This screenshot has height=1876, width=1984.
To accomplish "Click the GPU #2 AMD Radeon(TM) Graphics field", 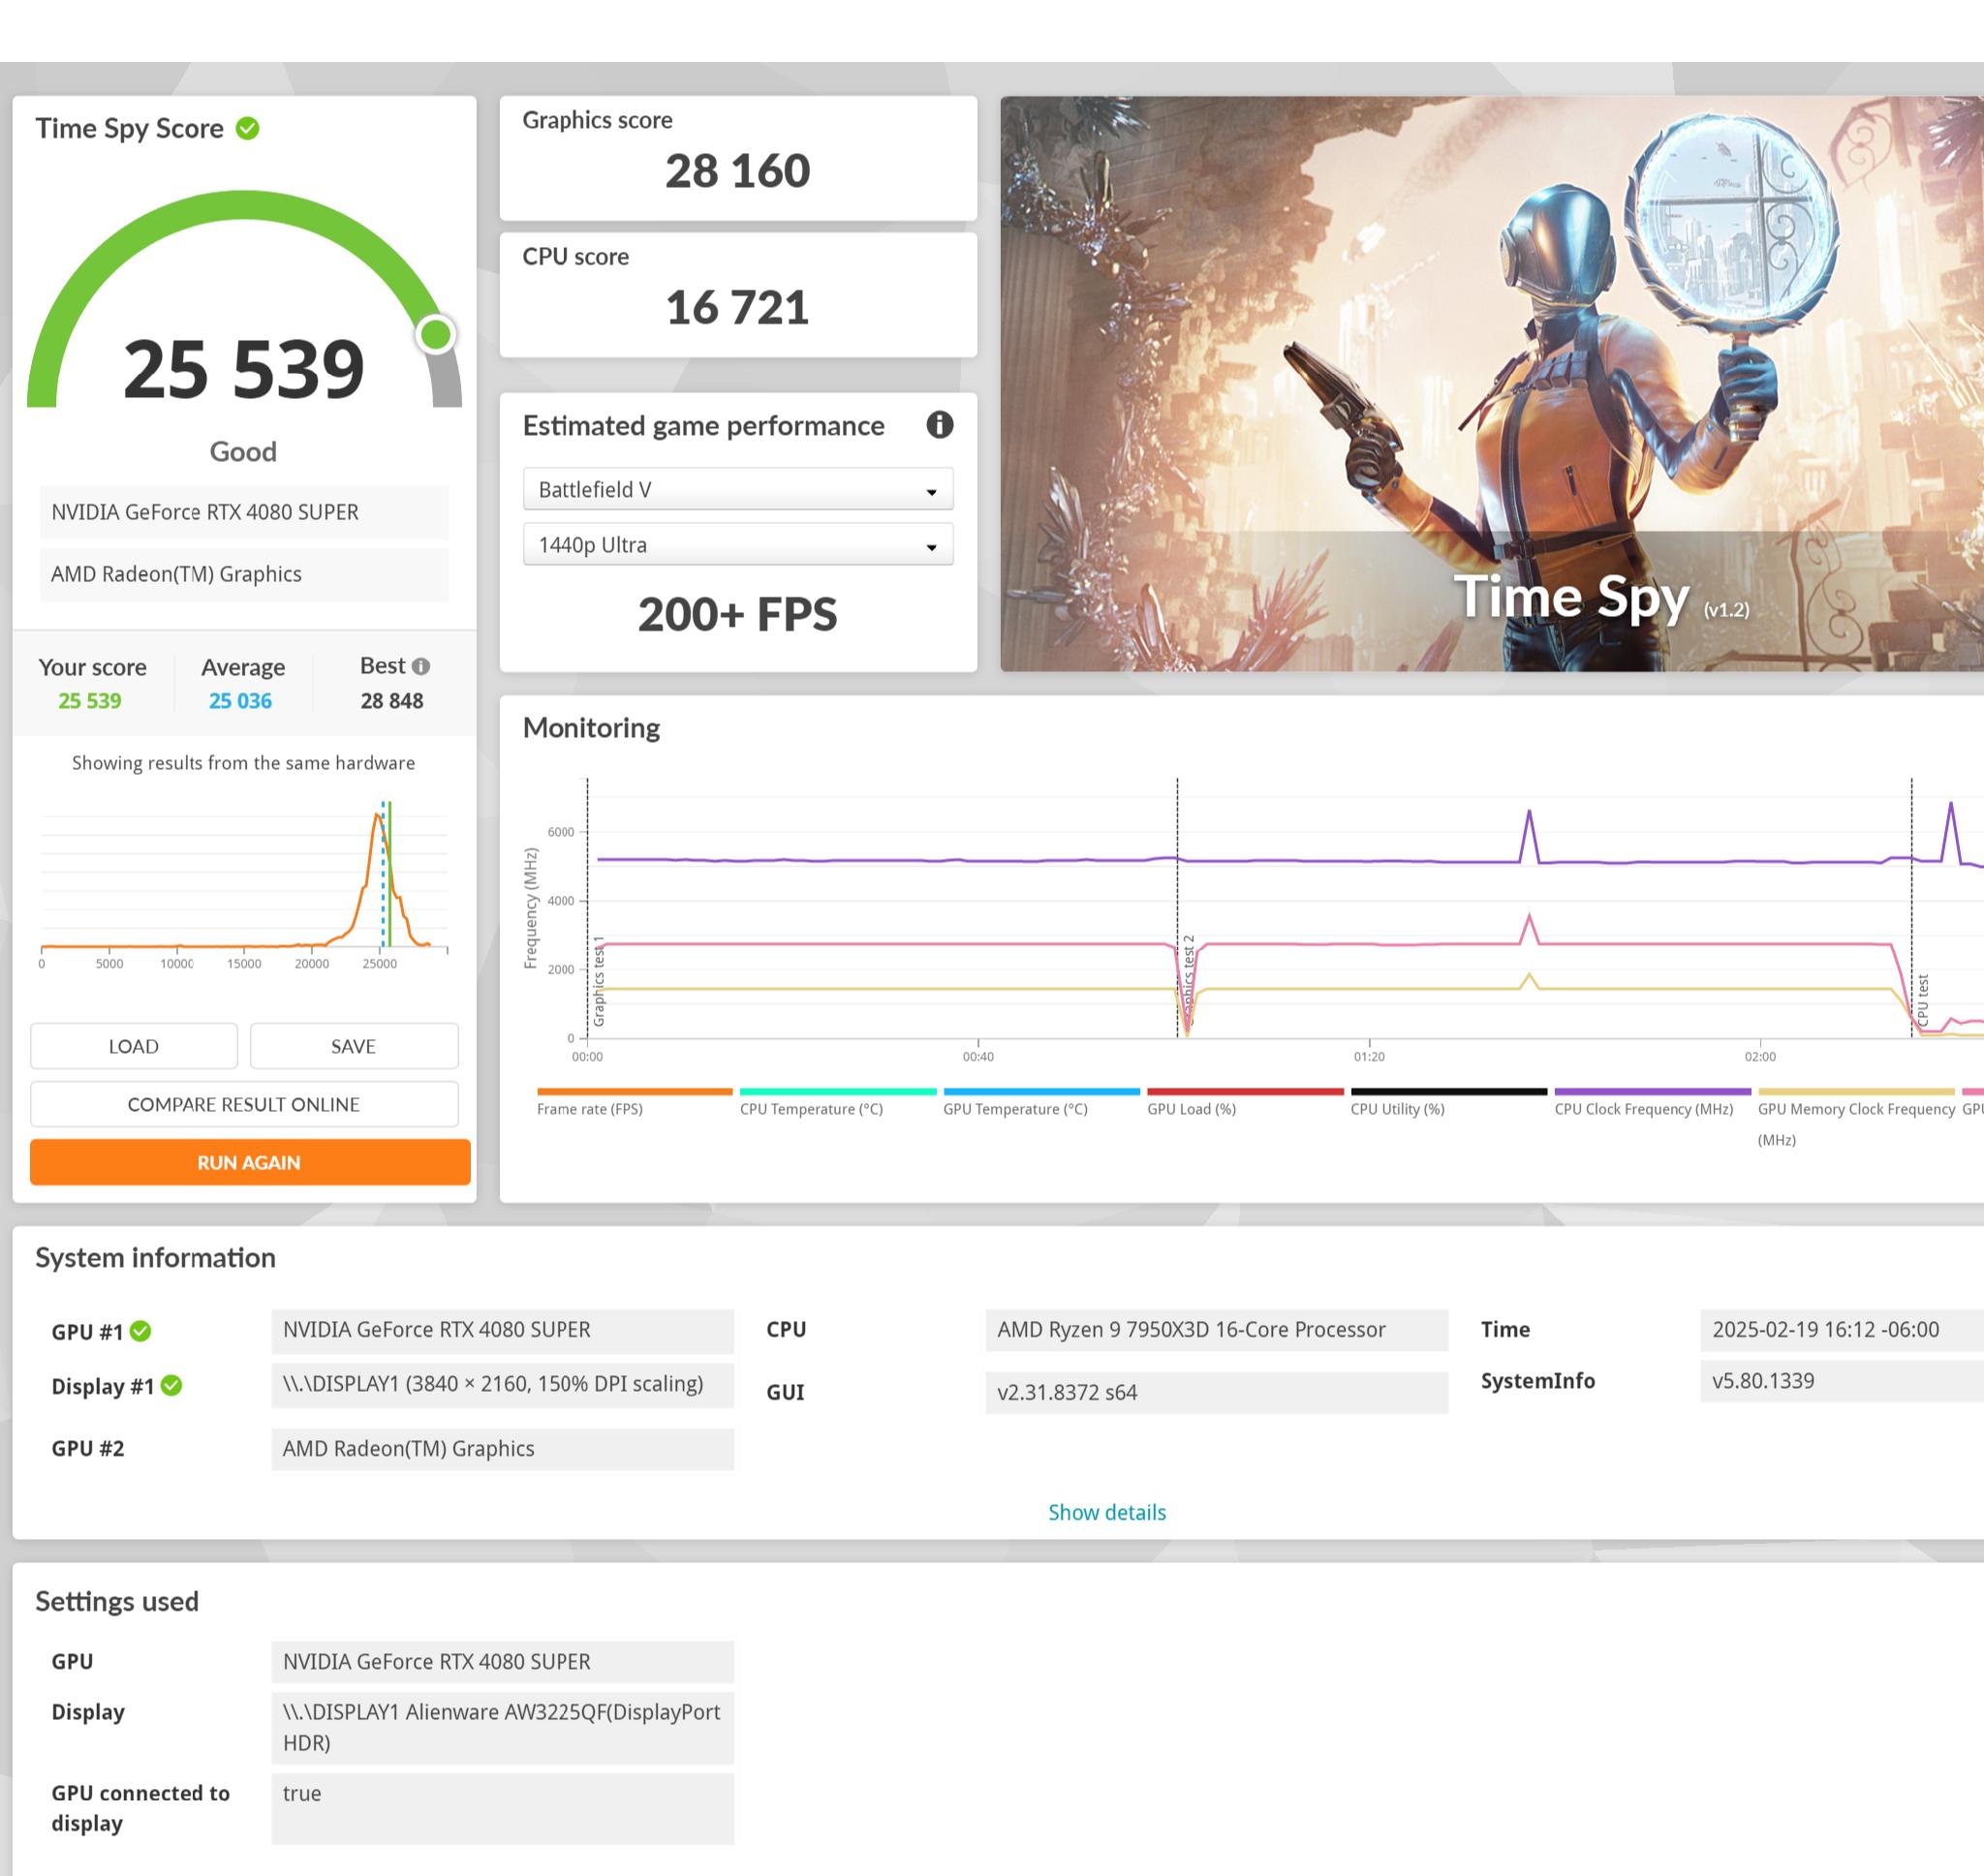I will click(503, 1449).
